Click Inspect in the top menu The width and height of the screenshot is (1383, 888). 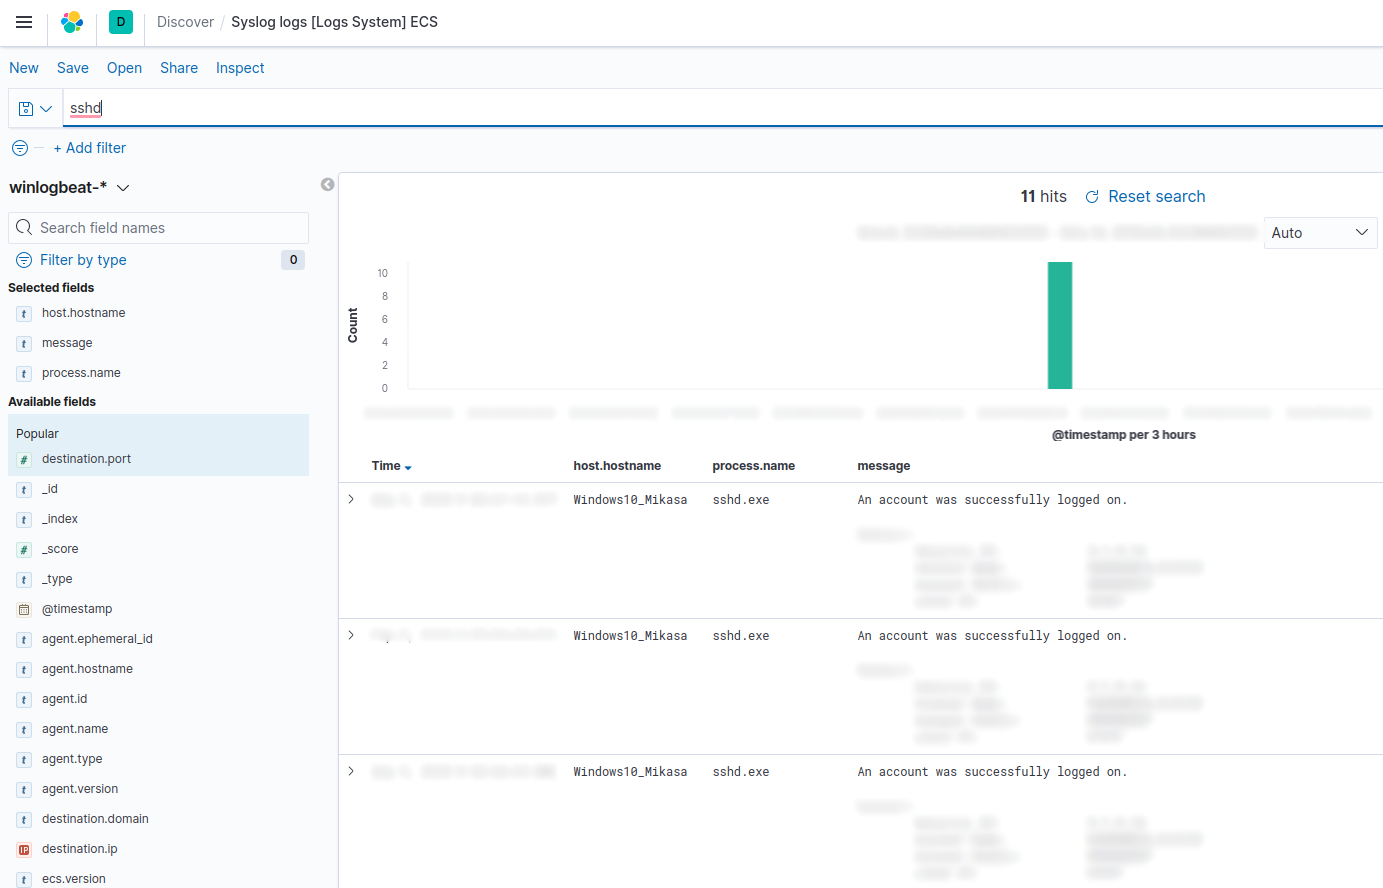coord(240,68)
